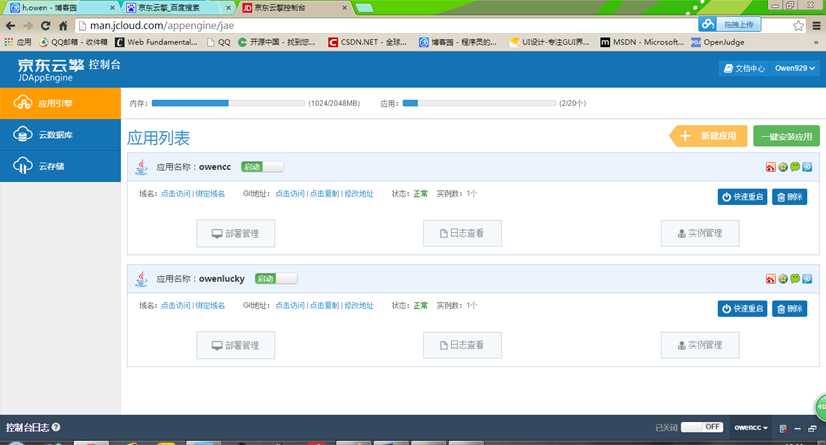826x445 pixels.
Task: Click owencc 绑定域名 link
Action: click(210, 194)
